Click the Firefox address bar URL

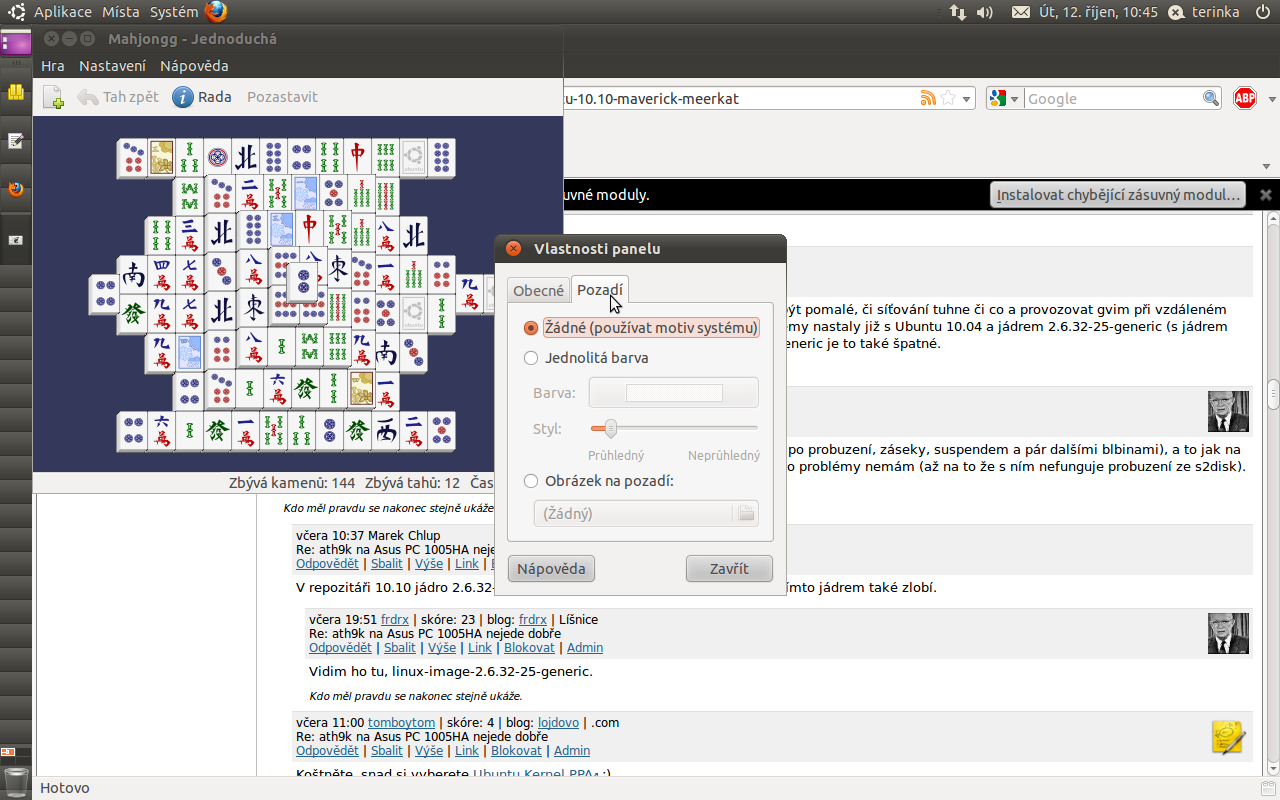[740, 98]
